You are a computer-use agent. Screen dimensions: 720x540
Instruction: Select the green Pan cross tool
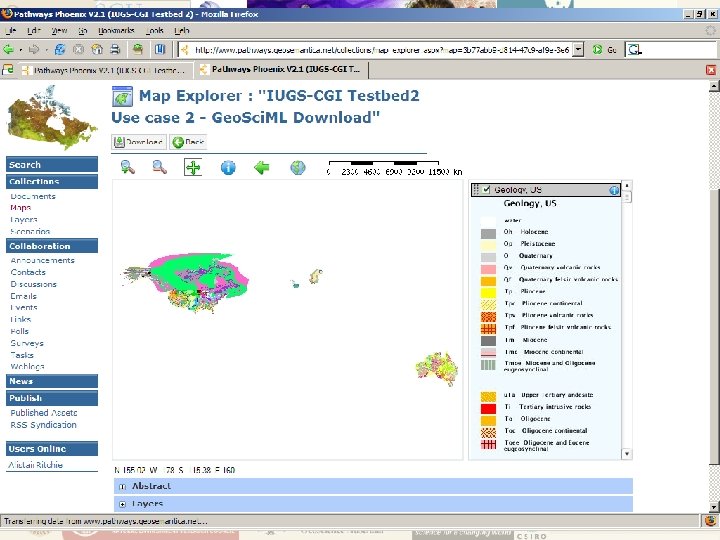[x=193, y=168]
